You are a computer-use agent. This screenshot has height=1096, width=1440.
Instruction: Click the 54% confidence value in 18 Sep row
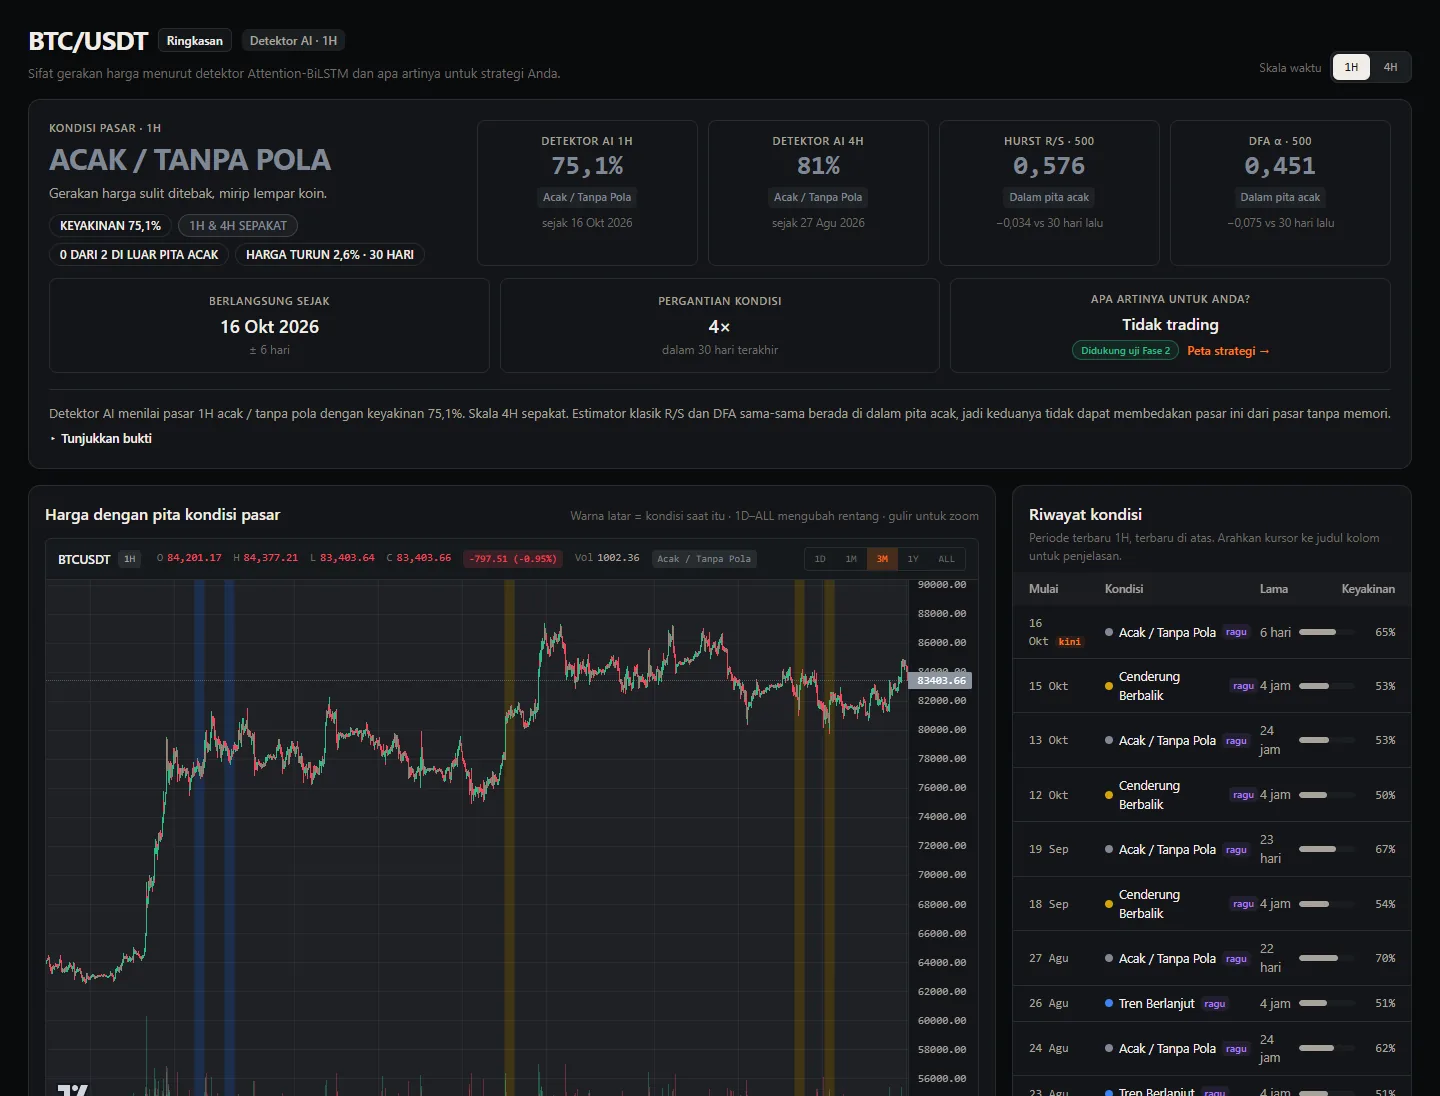[x=1385, y=904]
